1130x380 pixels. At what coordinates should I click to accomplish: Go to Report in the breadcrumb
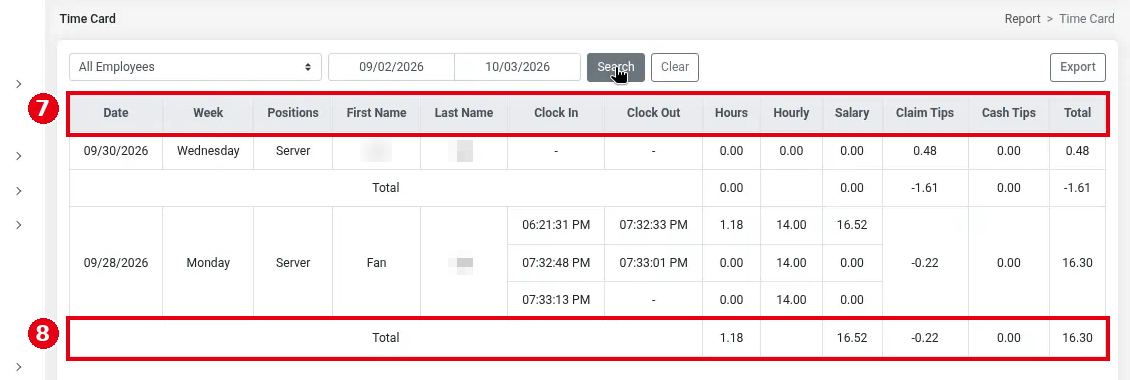pos(1023,19)
